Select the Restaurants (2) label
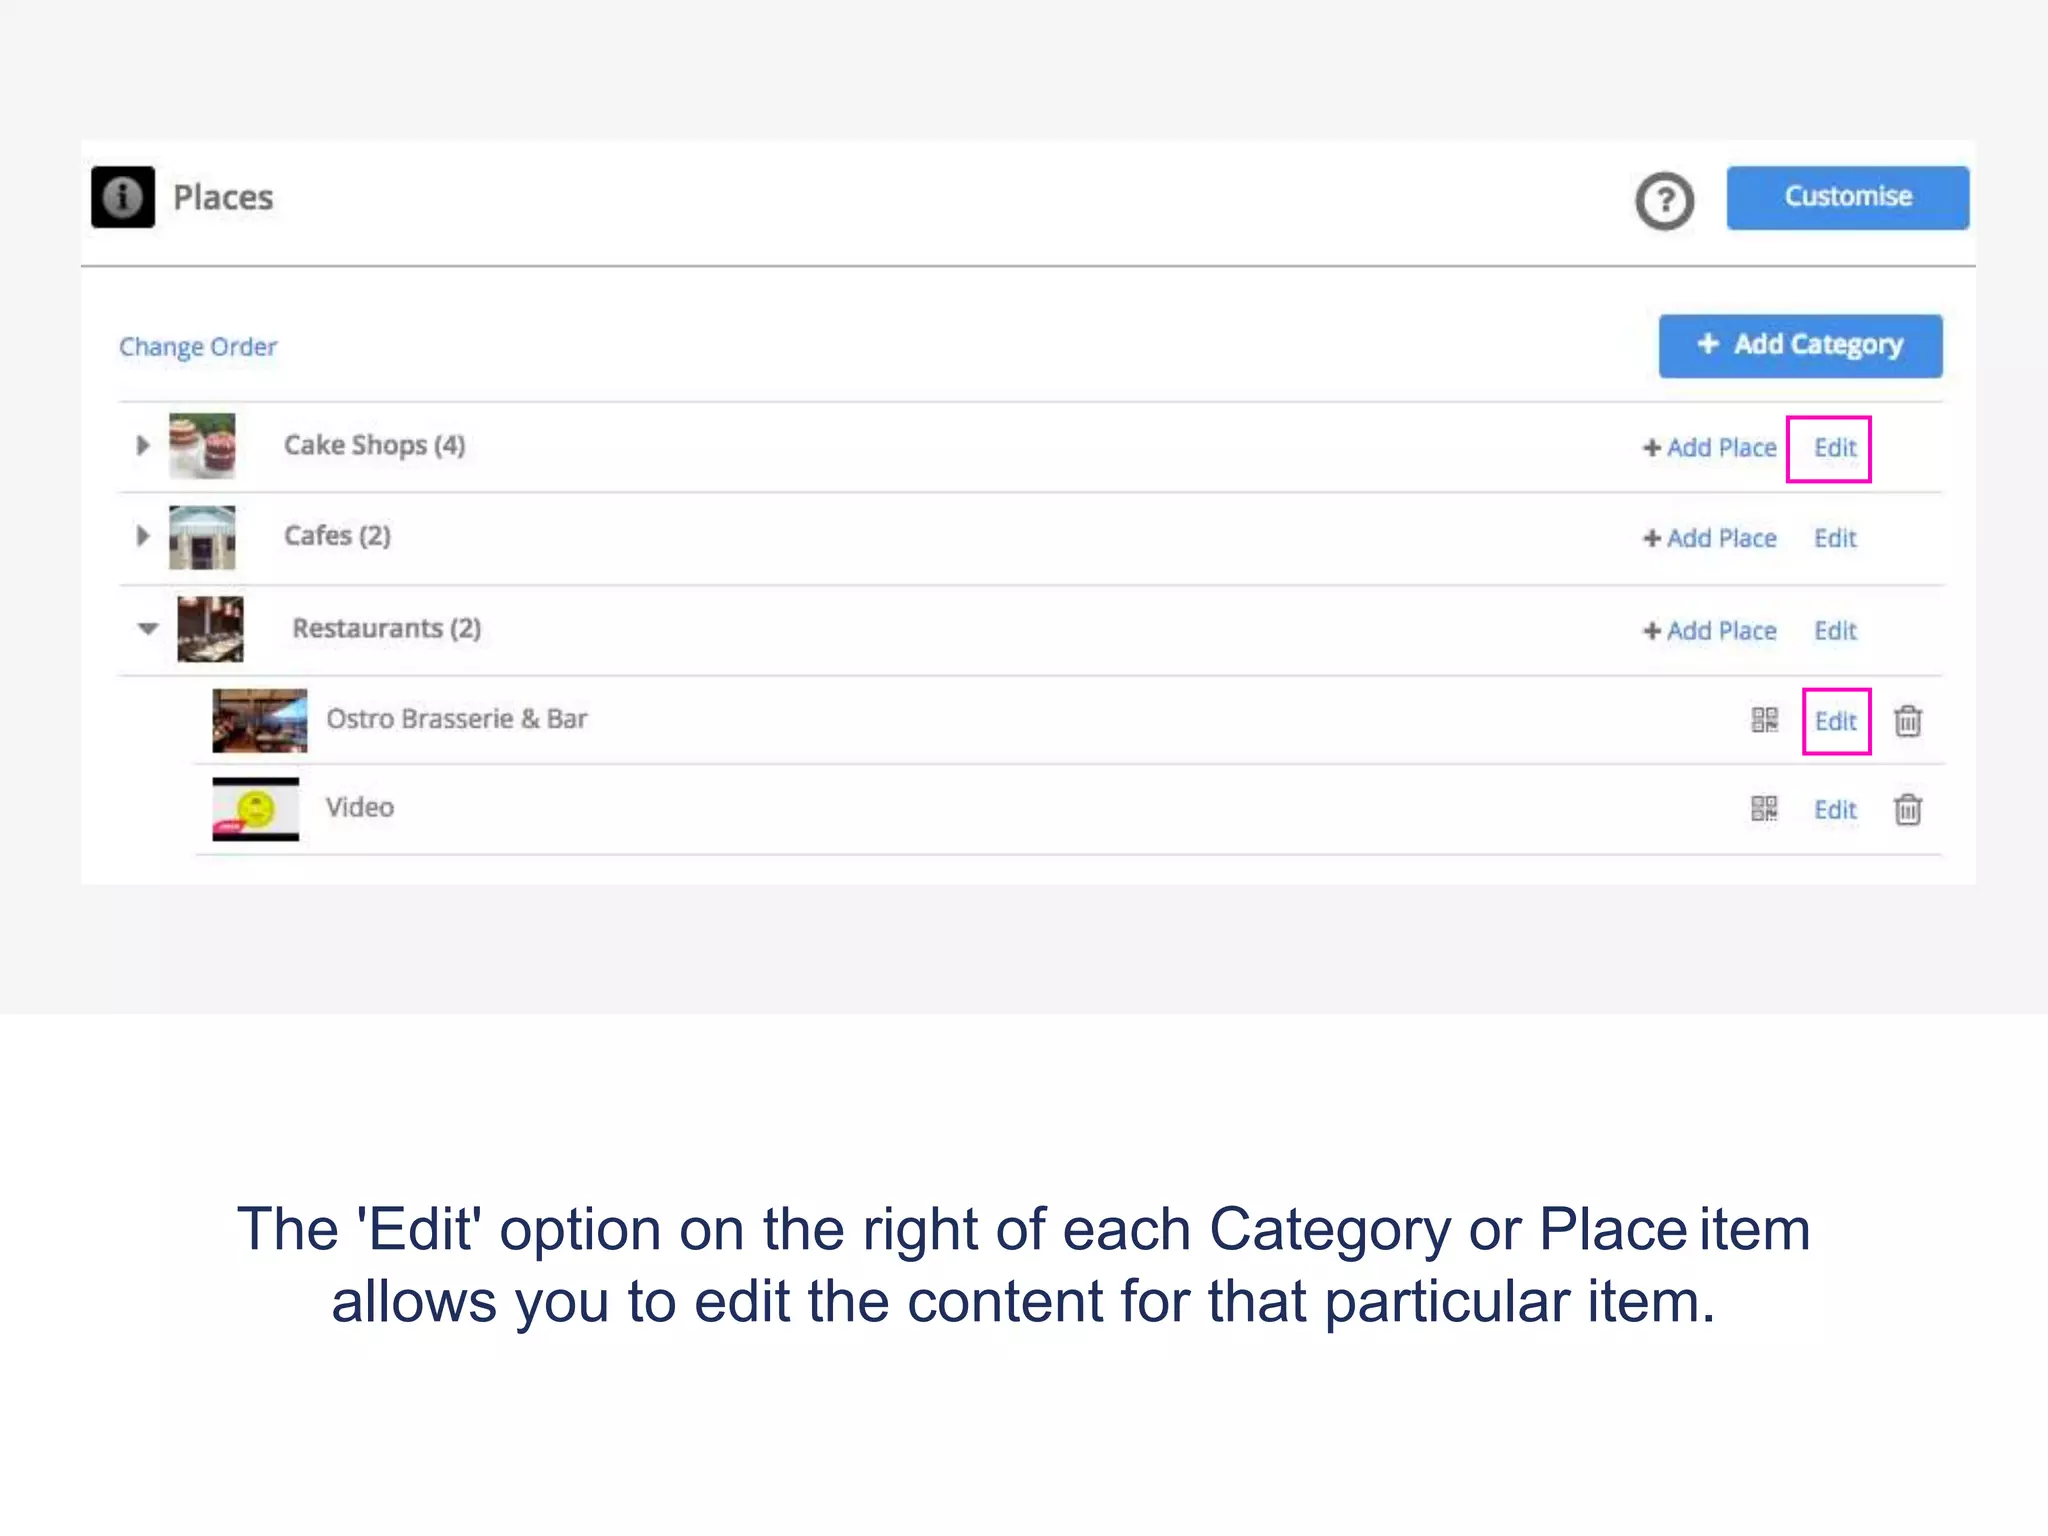This screenshot has height=1536, width=2048. (x=387, y=629)
